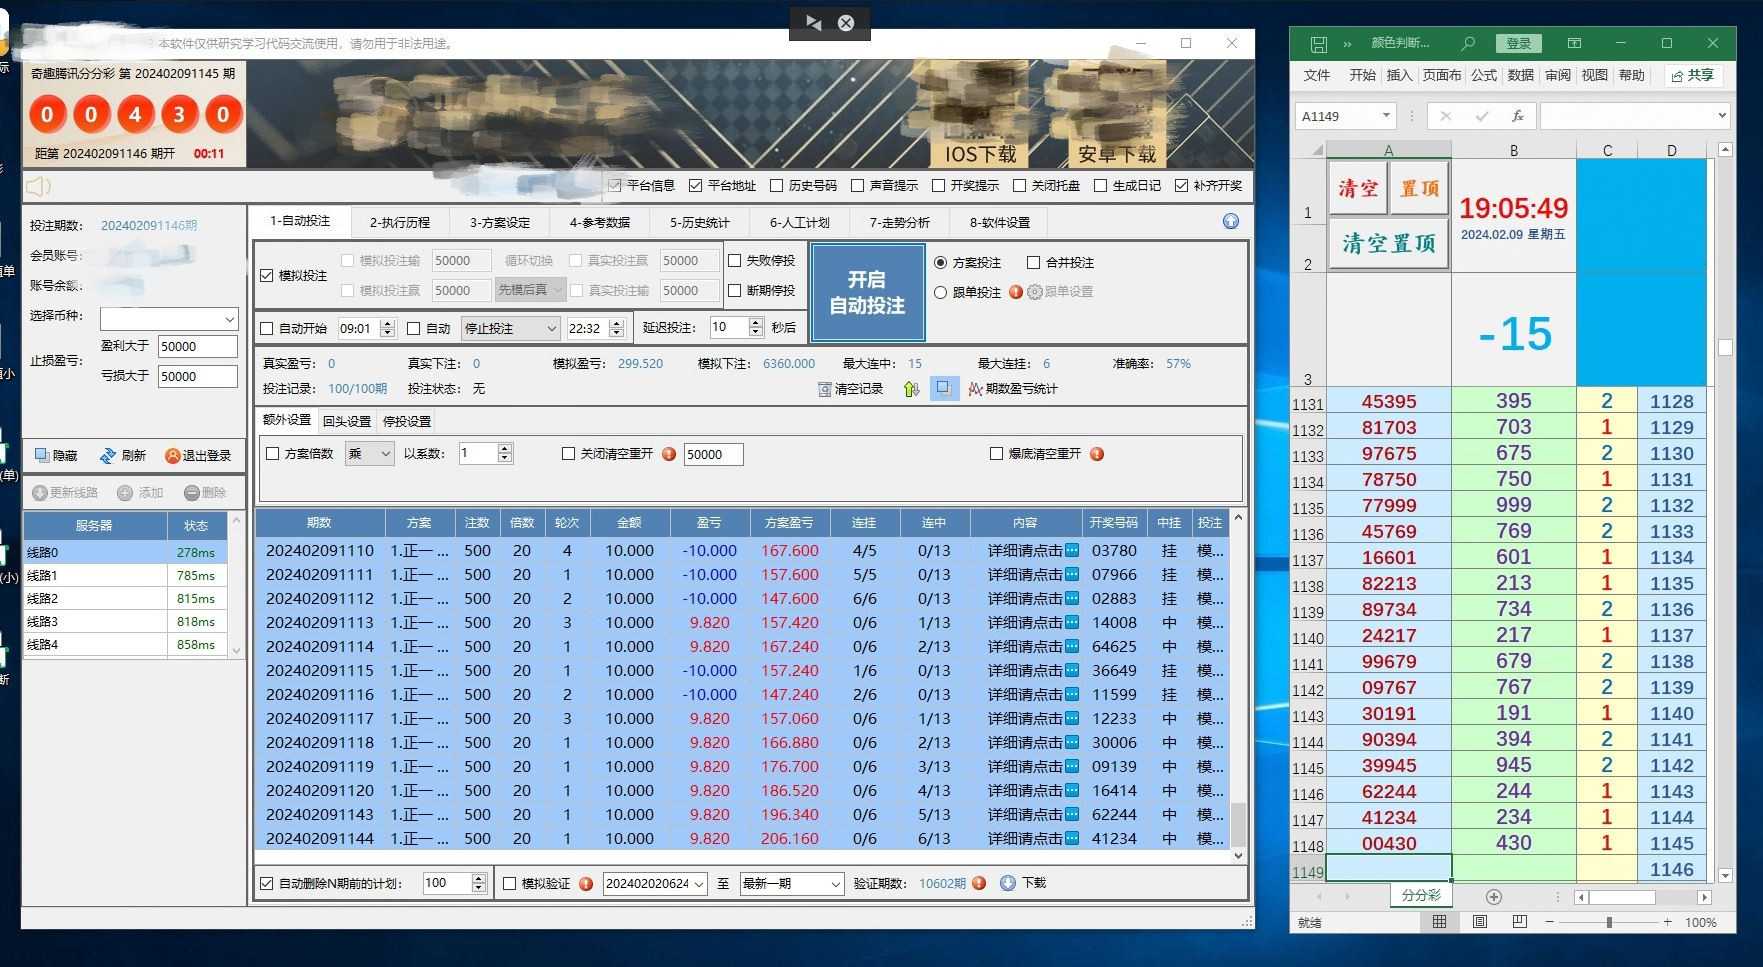Click the speaker sound icon
Screen dimensions: 1763x967
(x=38, y=186)
